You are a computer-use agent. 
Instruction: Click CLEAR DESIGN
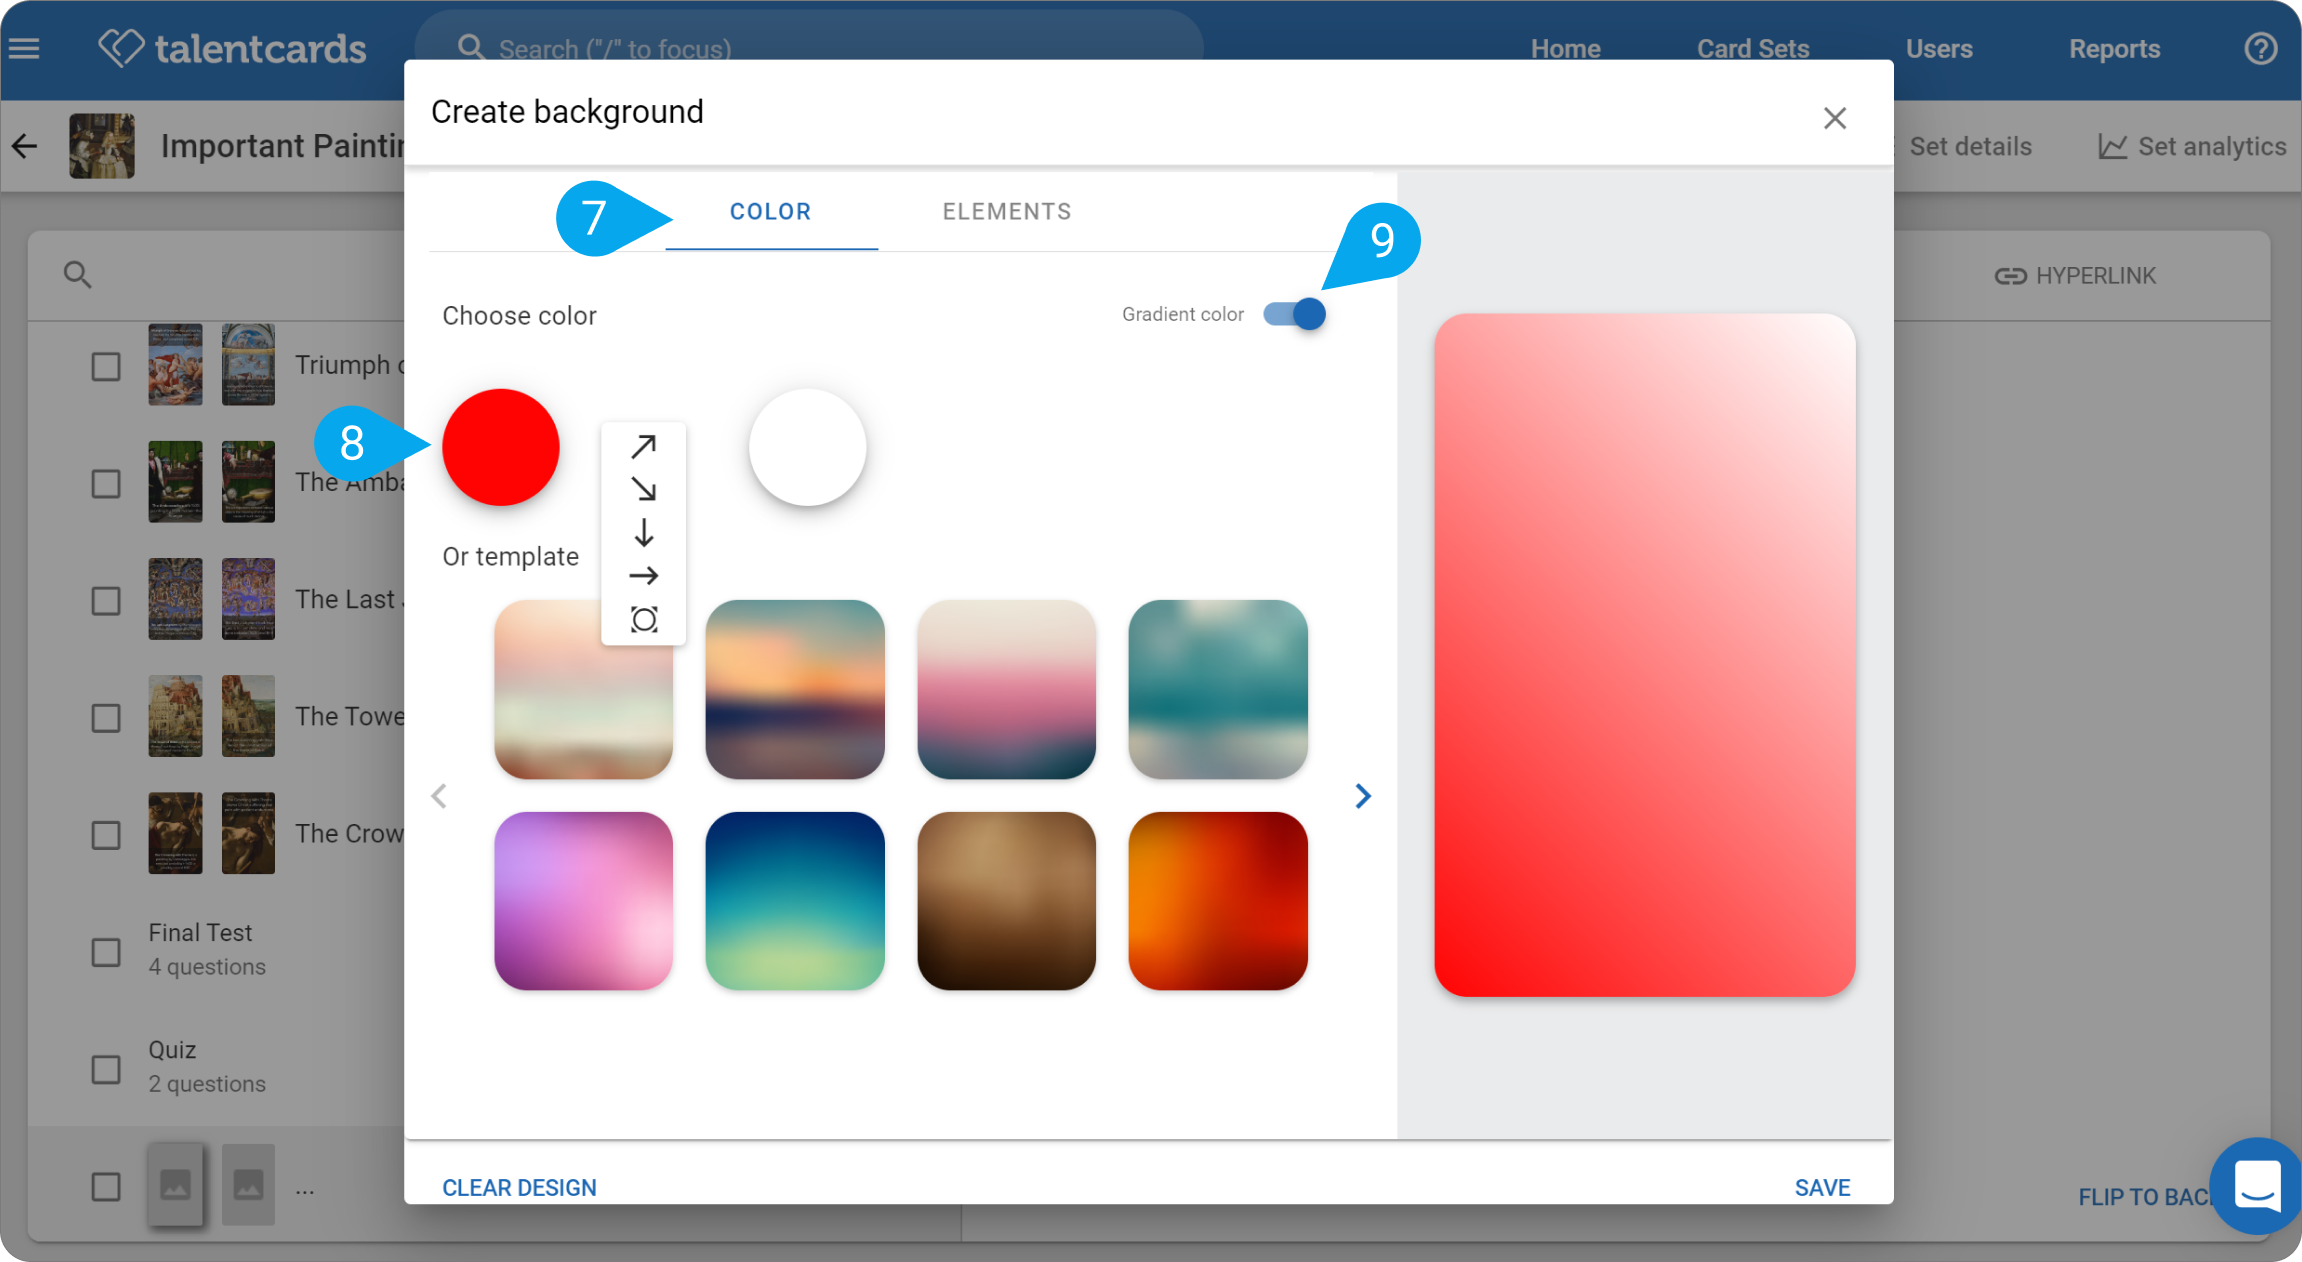pyautogui.click(x=520, y=1187)
